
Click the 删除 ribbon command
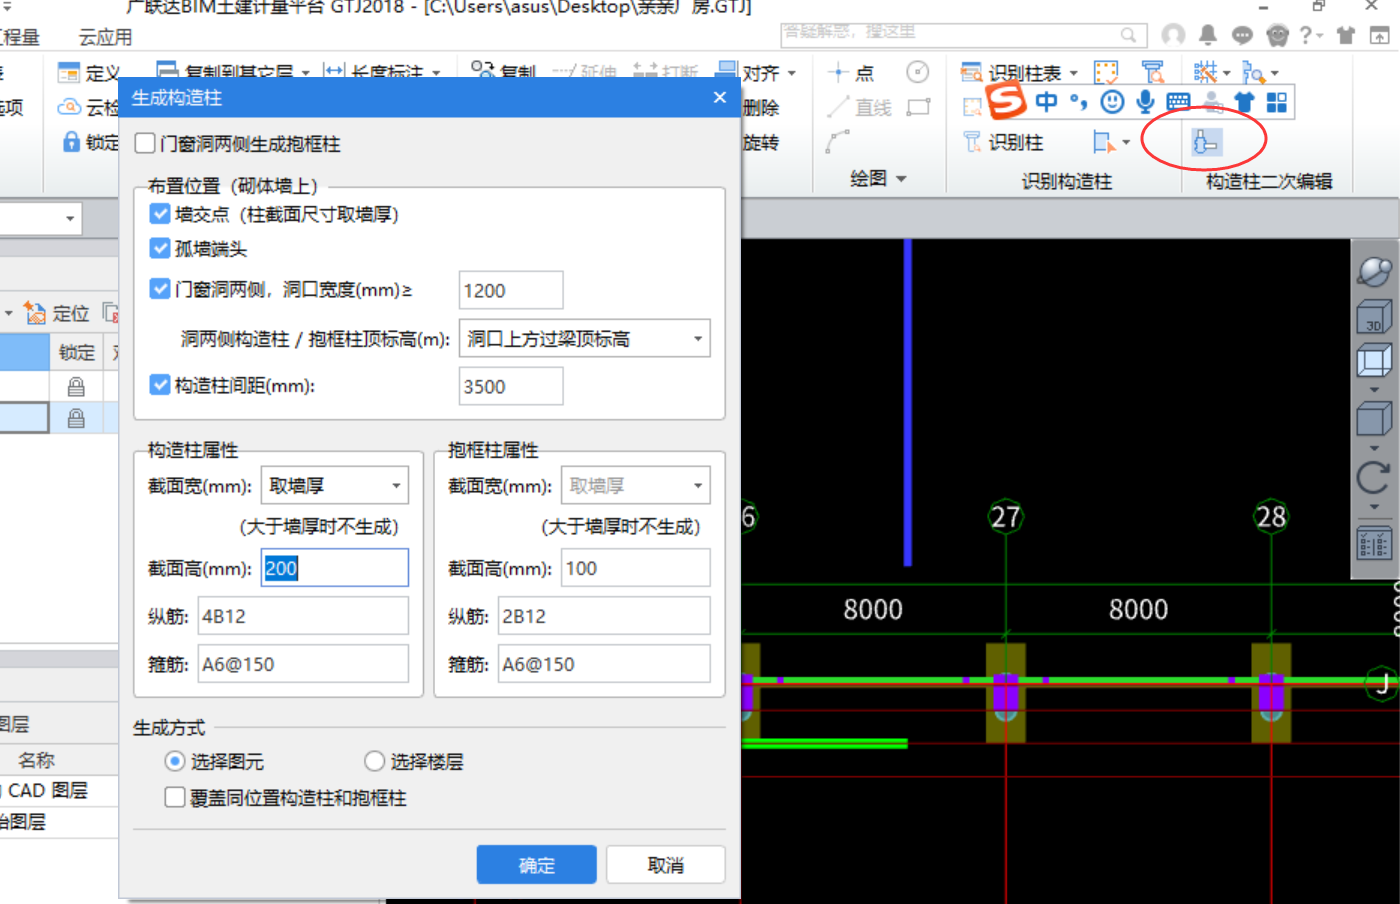(x=761, y=107)
